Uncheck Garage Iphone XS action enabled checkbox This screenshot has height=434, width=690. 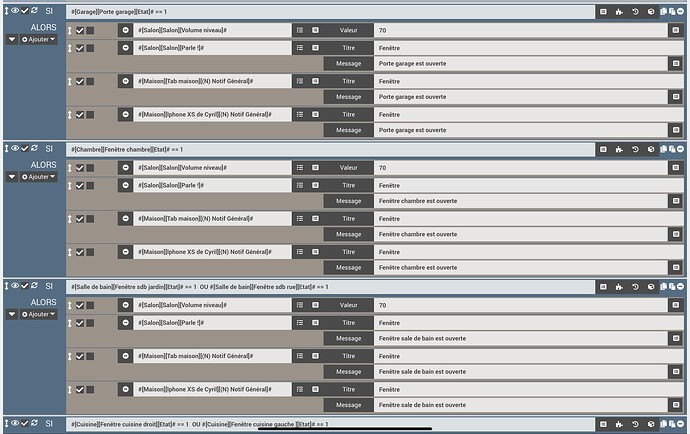coord(80,115)
